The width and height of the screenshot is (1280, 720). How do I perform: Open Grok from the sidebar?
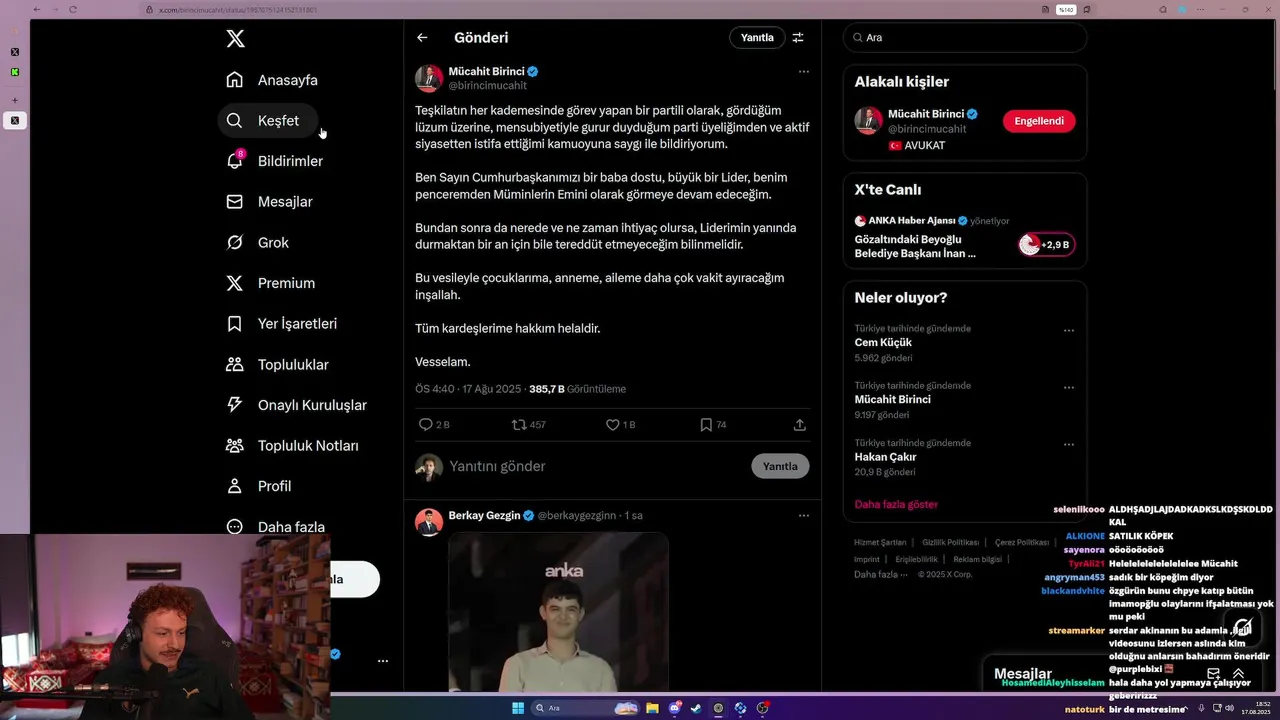pyautogui.click(x=258, y=243)
